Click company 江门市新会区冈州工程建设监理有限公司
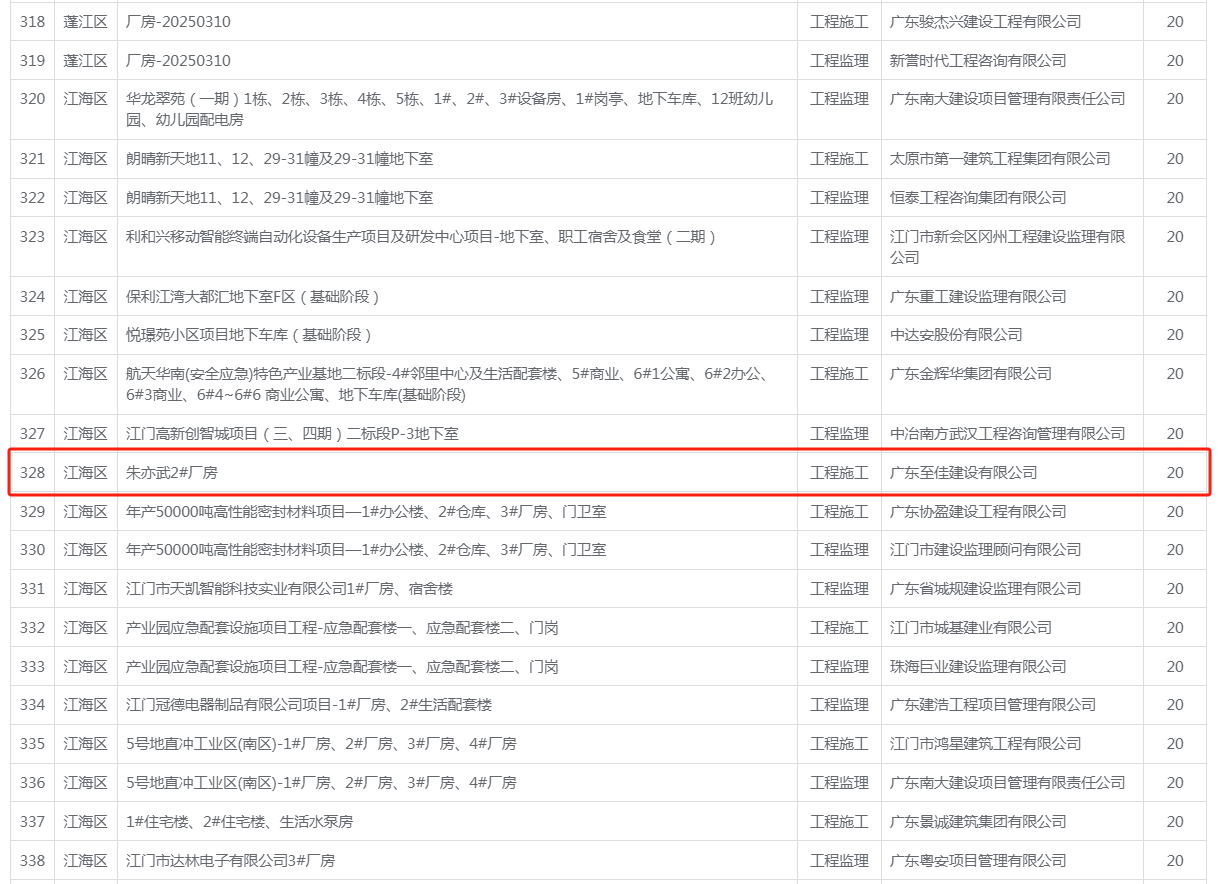This screenshot has height=884, width=1218. point(1007,247)
